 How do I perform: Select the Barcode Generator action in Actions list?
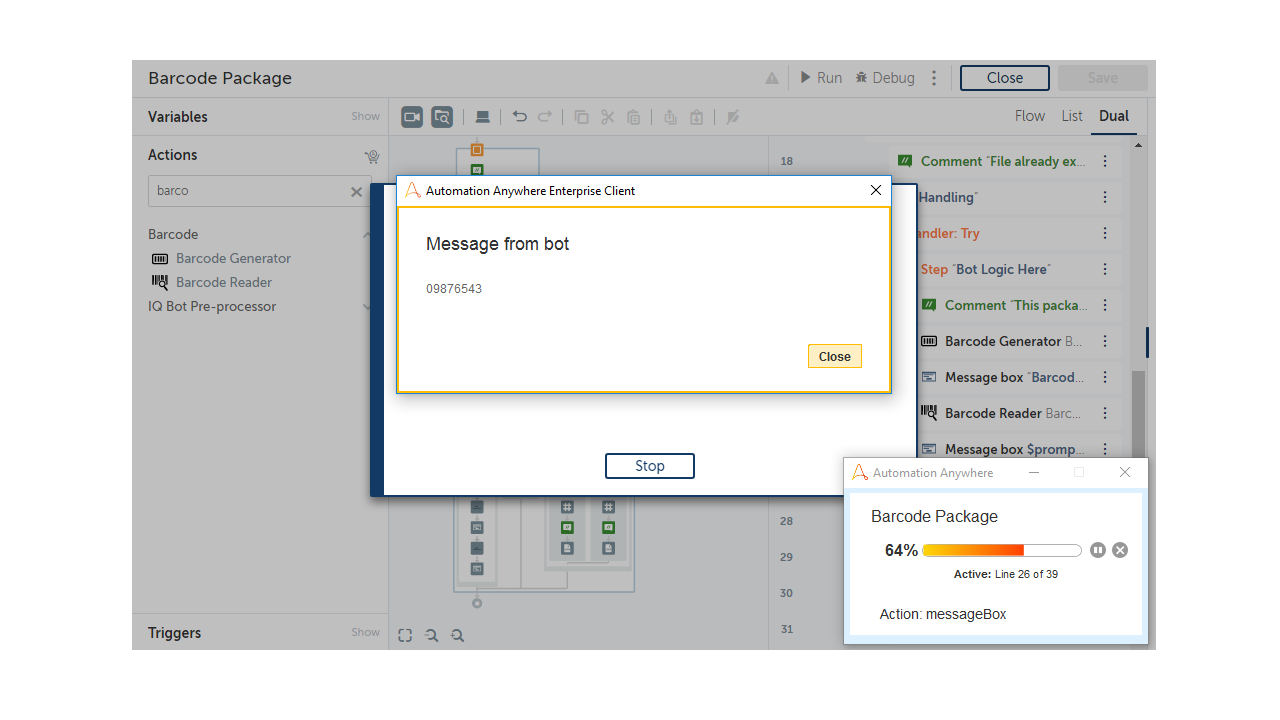pyautogui.click(x=221, y=258)
